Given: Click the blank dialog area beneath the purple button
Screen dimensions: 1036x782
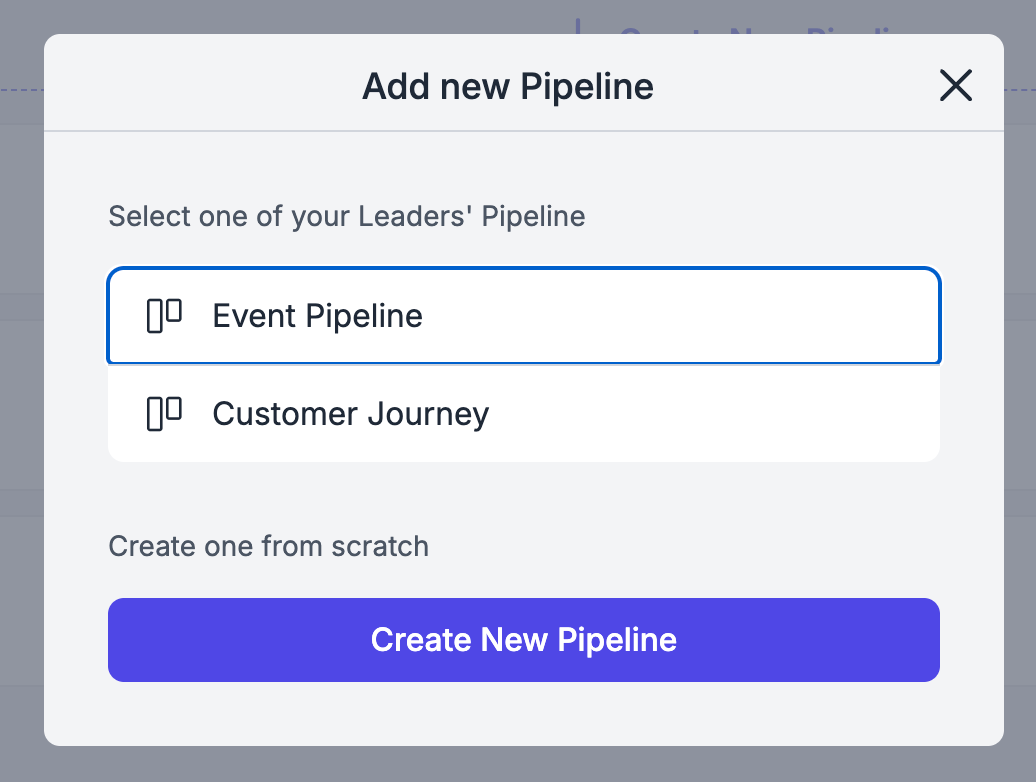Looking at the screenshot, I should 523,713.
